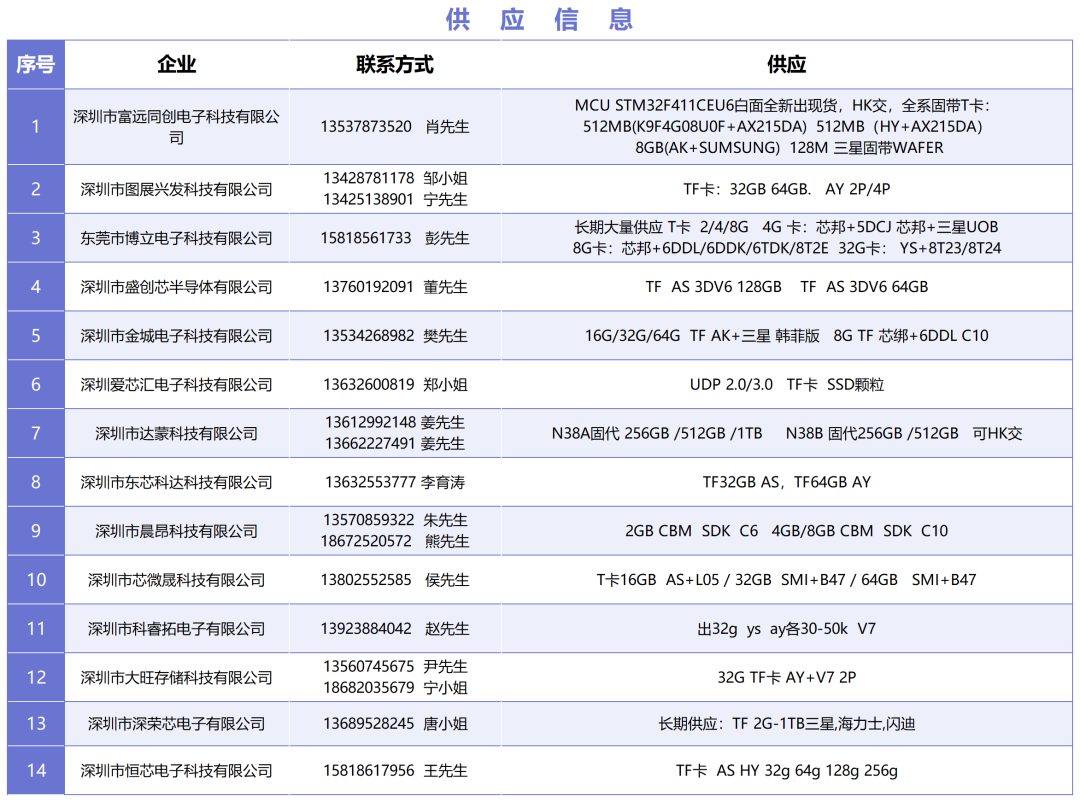Select supply text 出32g ys ay各30-50k V7

(787, 629)
